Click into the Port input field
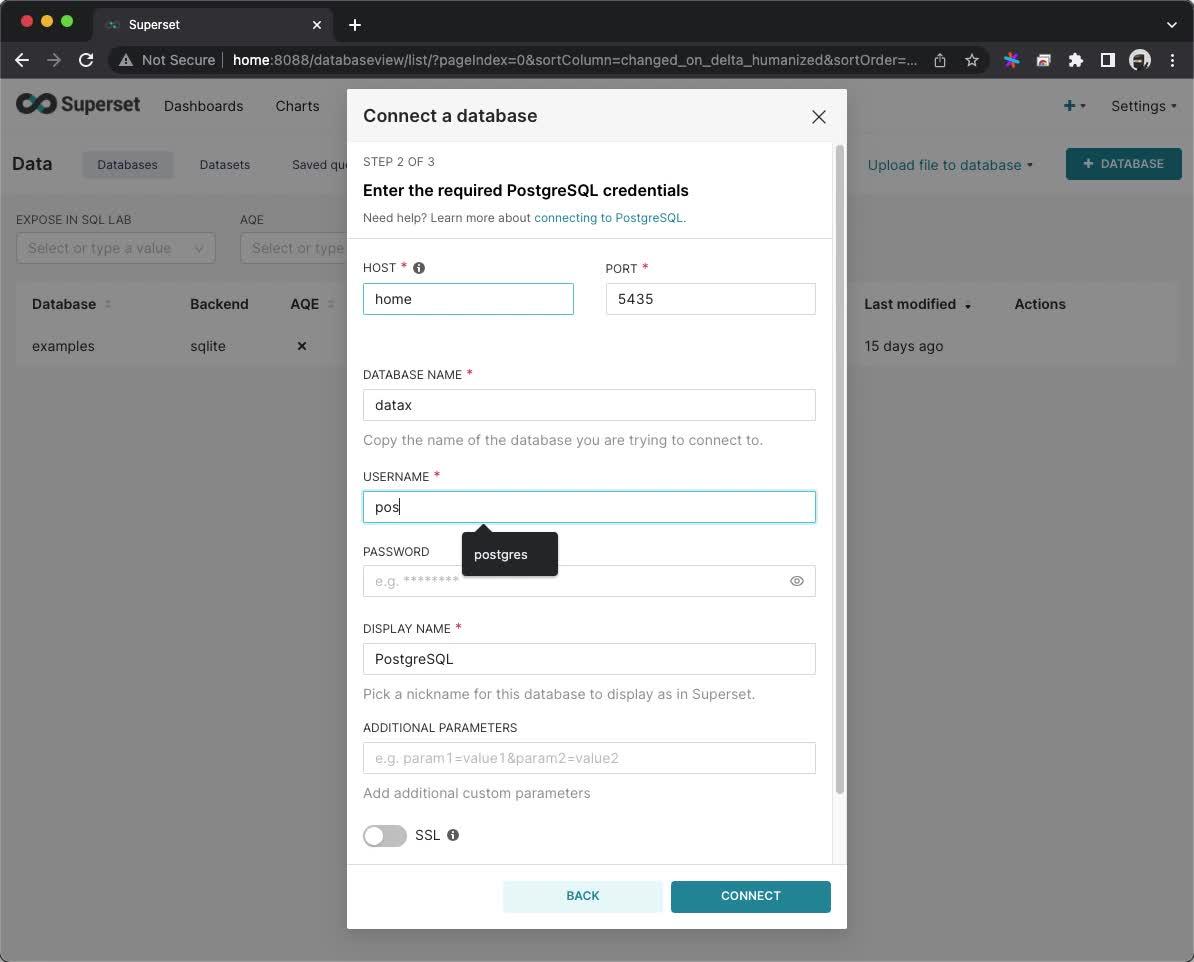 [x=710, y=299]
